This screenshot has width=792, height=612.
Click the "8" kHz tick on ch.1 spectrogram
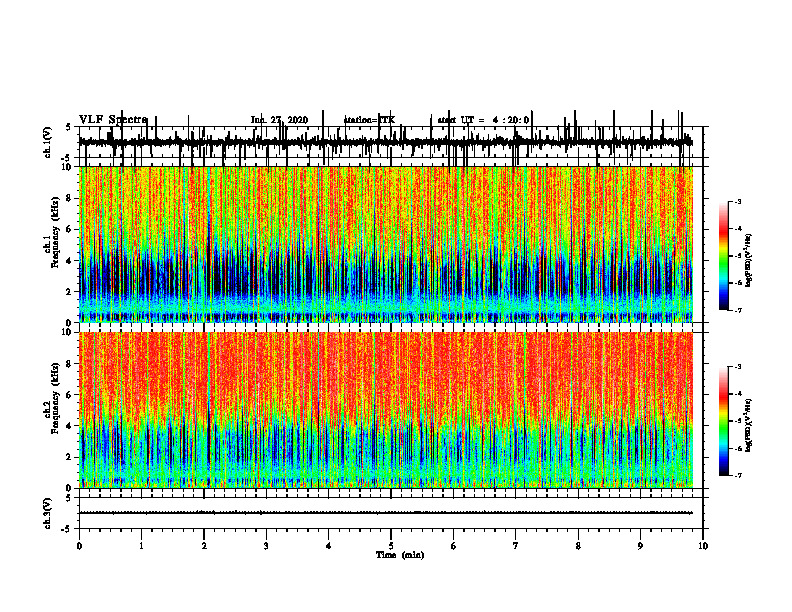(x=70, y=198)
